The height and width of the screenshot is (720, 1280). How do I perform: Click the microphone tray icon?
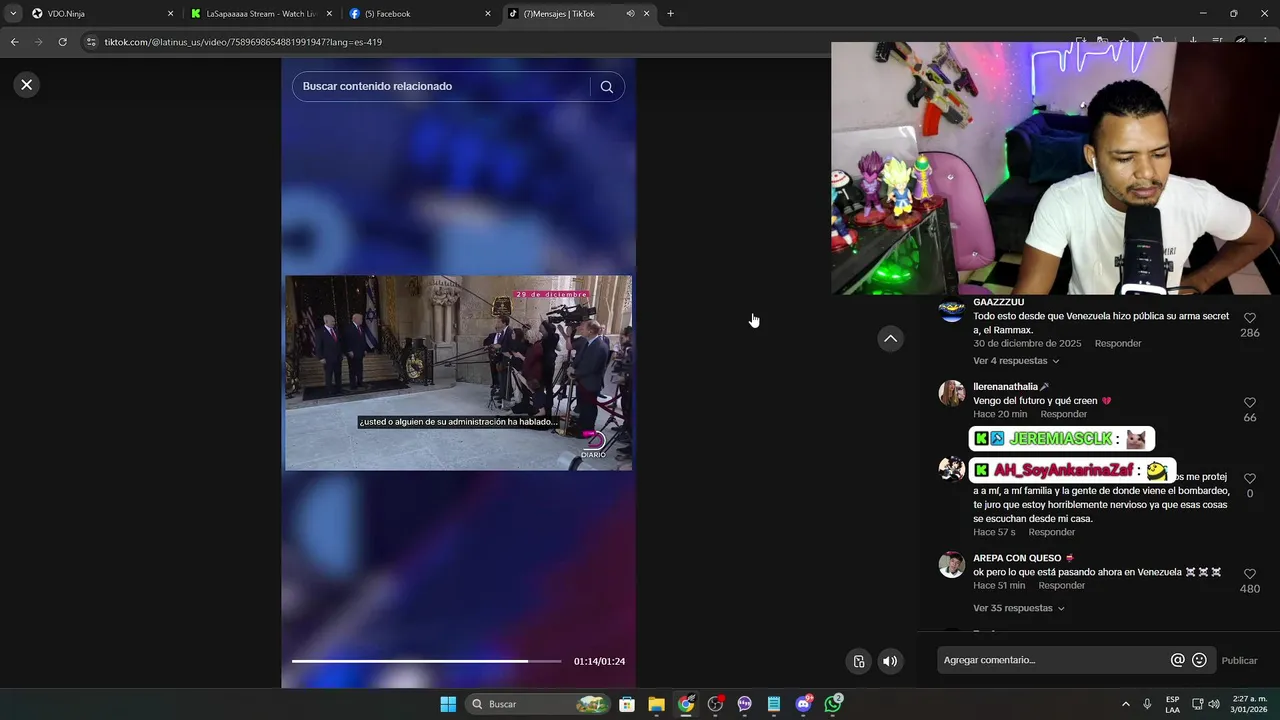point(1147,704)
